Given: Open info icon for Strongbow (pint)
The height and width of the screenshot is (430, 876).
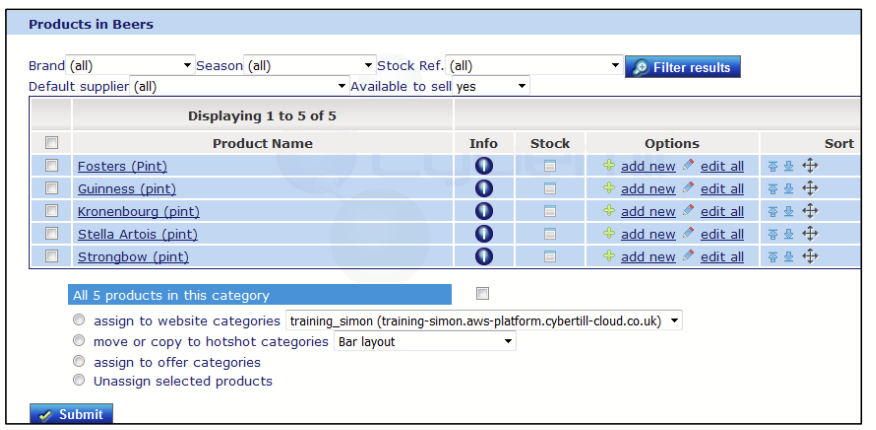Looking at the screenshot, I should click(x=484, y=256).
